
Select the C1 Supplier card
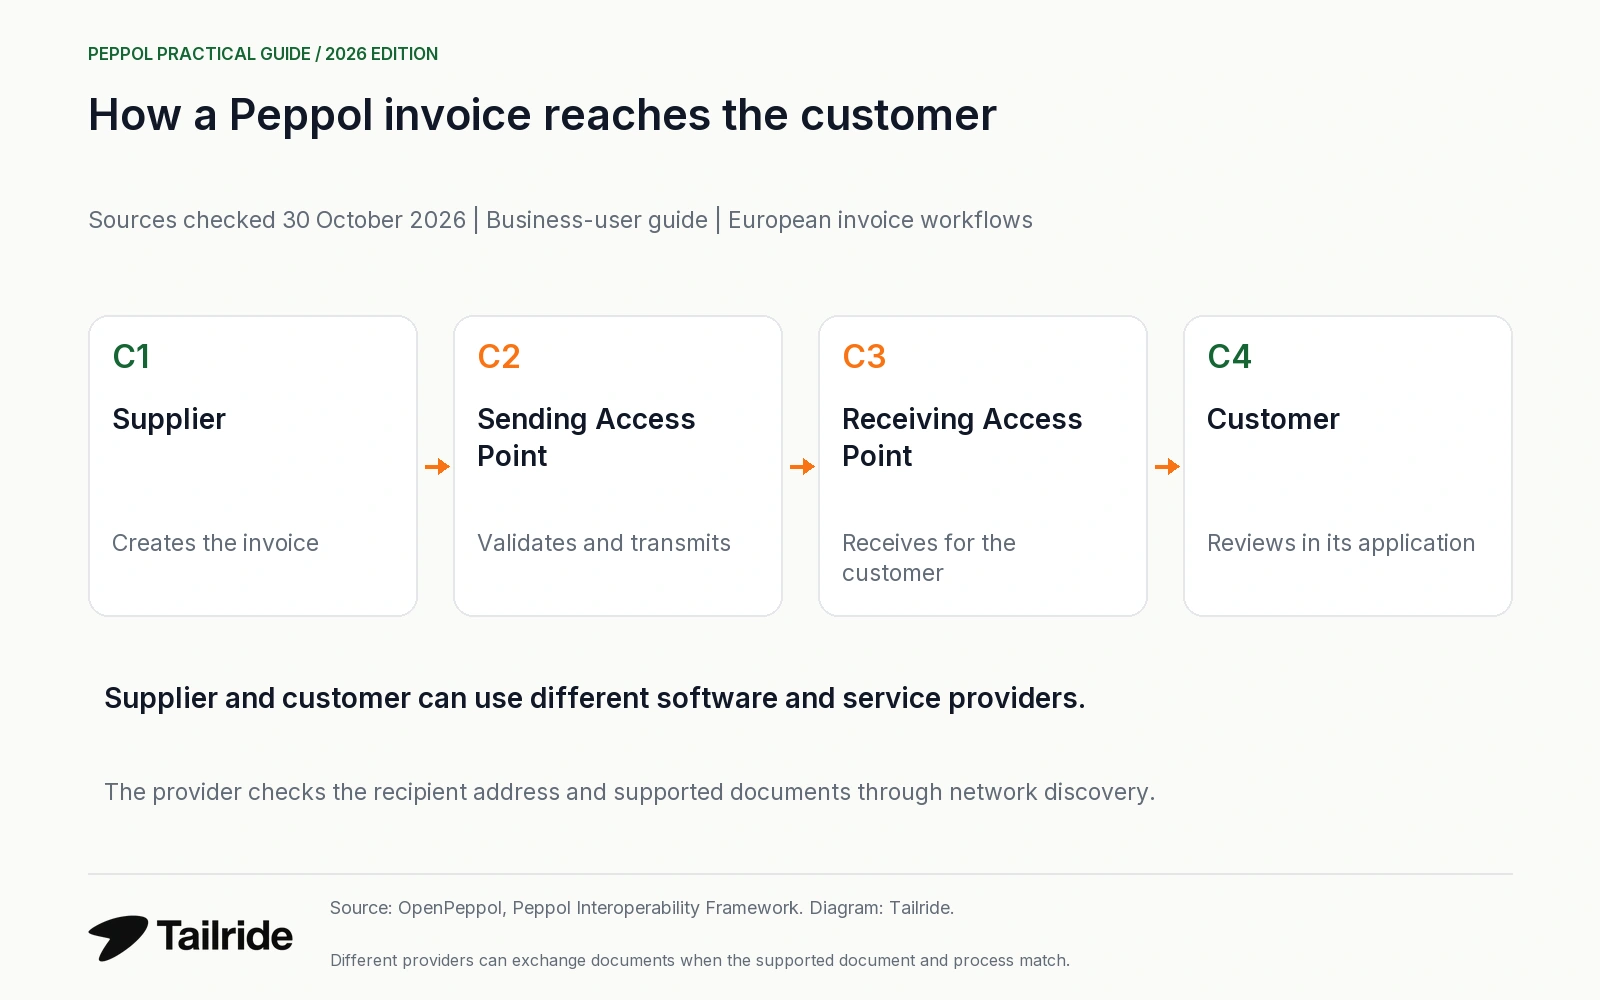tap(253, 466)
